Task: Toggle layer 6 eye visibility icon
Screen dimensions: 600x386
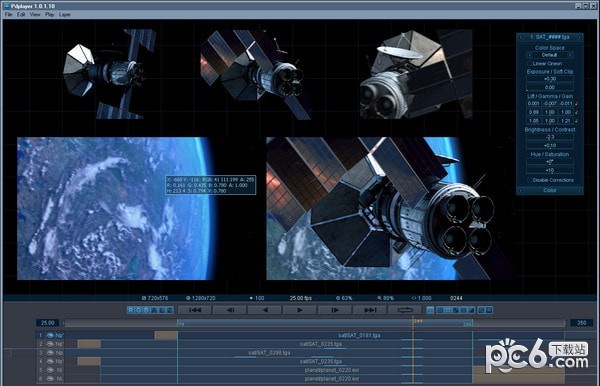Action: pyautogui.click(x=50, y=379)
